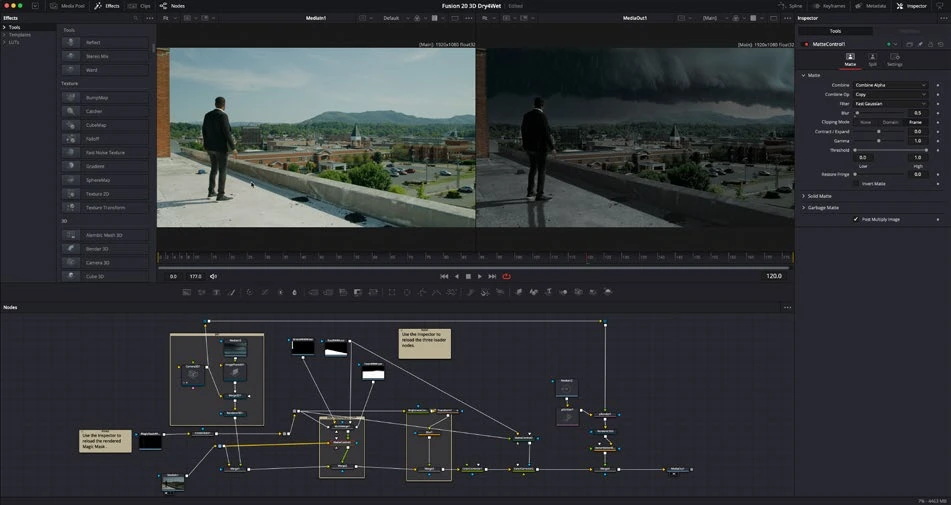Choose the BumpMap texture tool
The width and height of the screenshot is (951, 505).
pos(105,98)
